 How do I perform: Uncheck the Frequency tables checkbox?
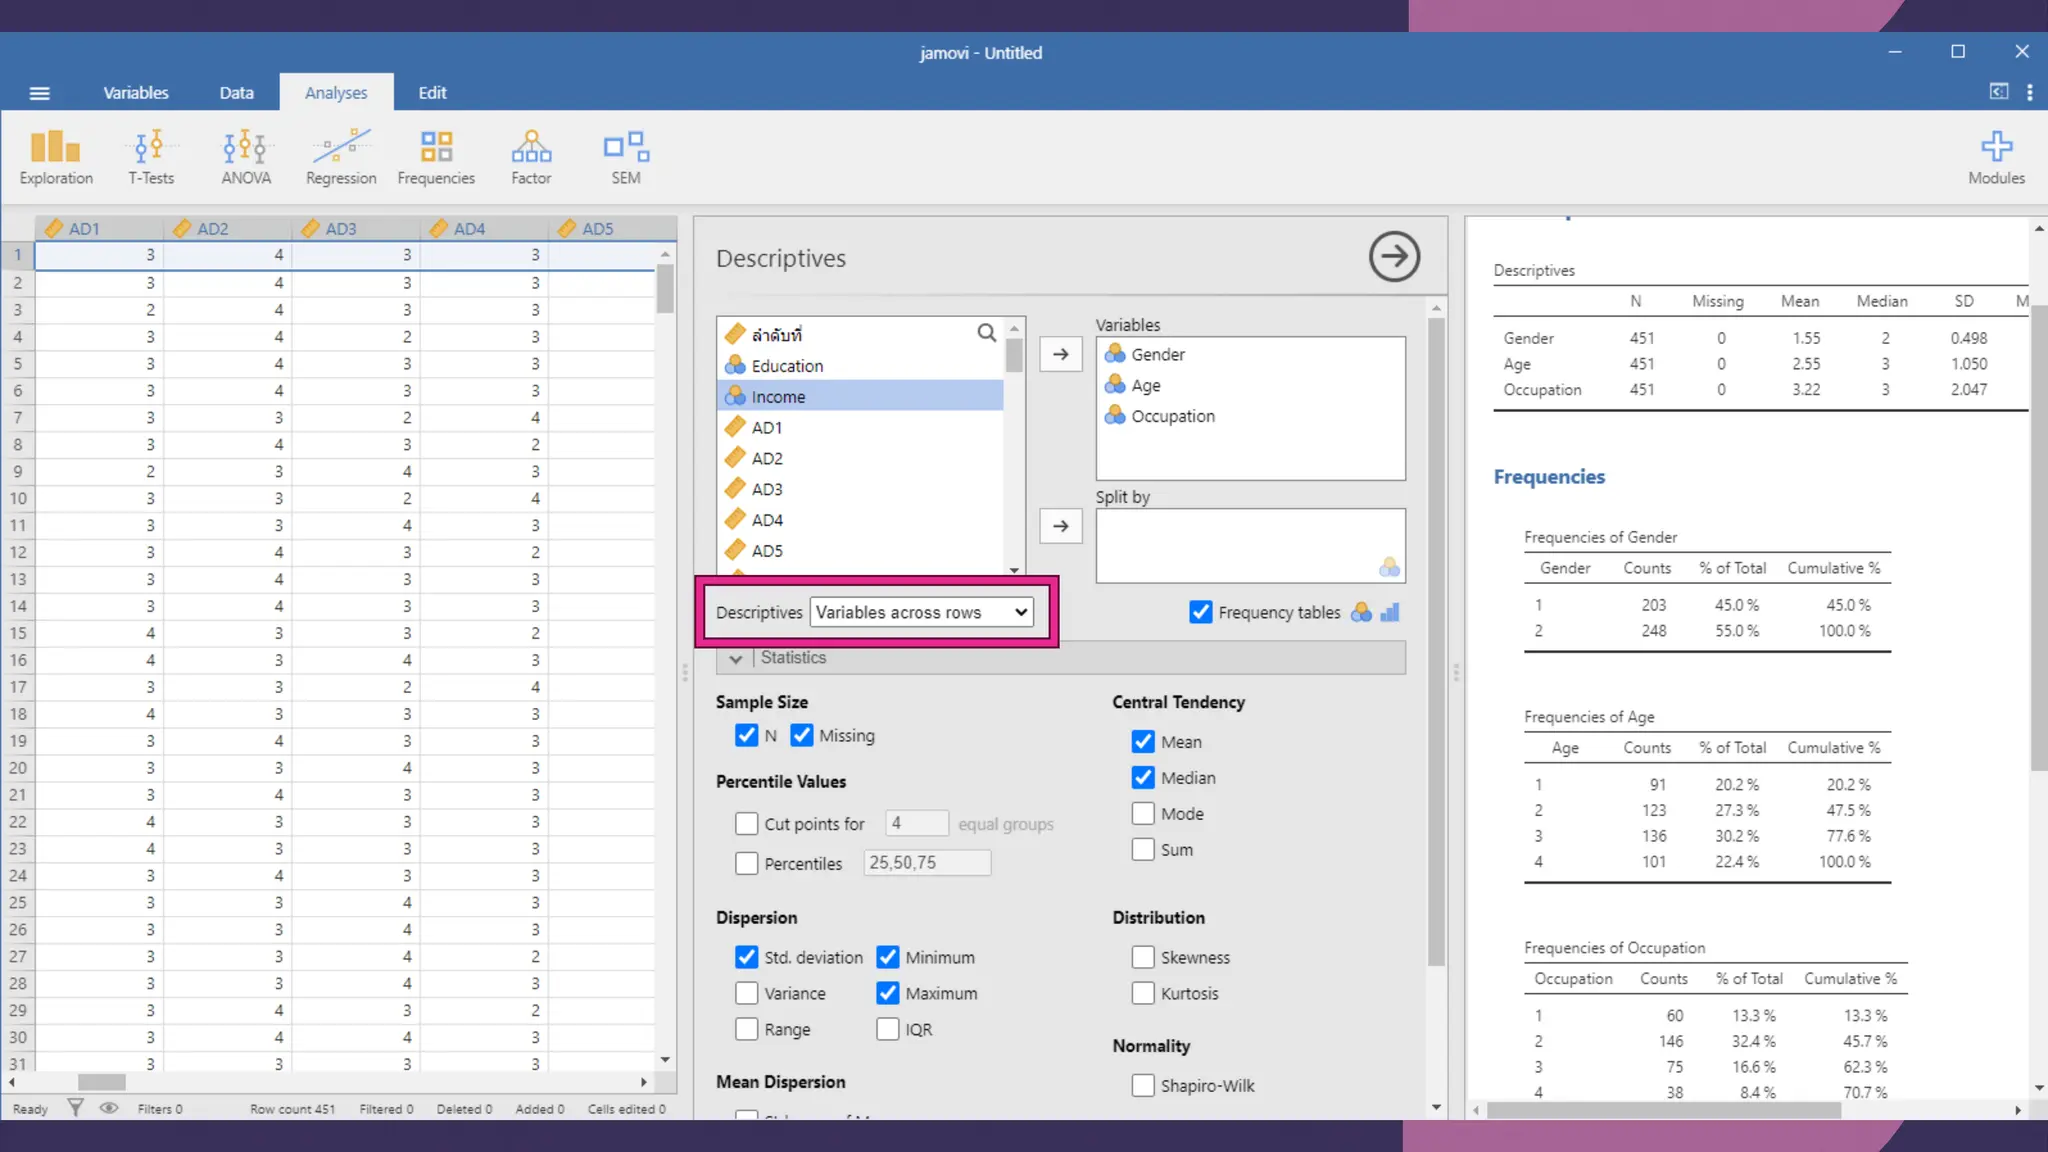pyautogui.click(x=1201, y=612)
